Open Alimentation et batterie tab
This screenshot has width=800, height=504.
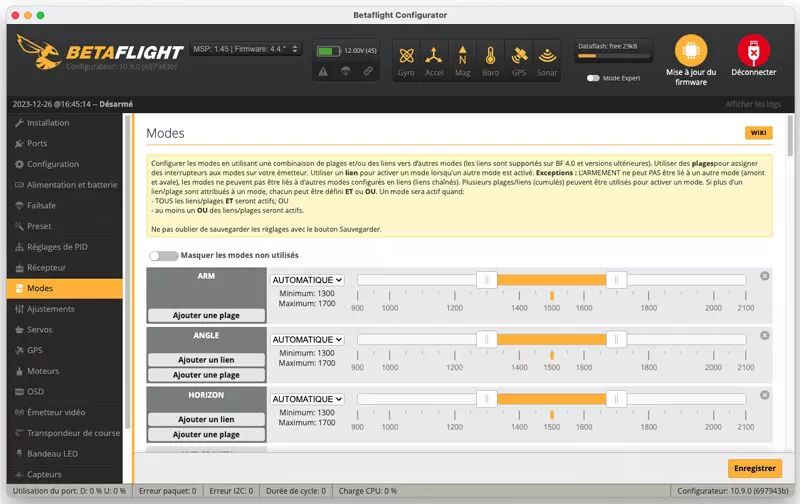[64, 185]
